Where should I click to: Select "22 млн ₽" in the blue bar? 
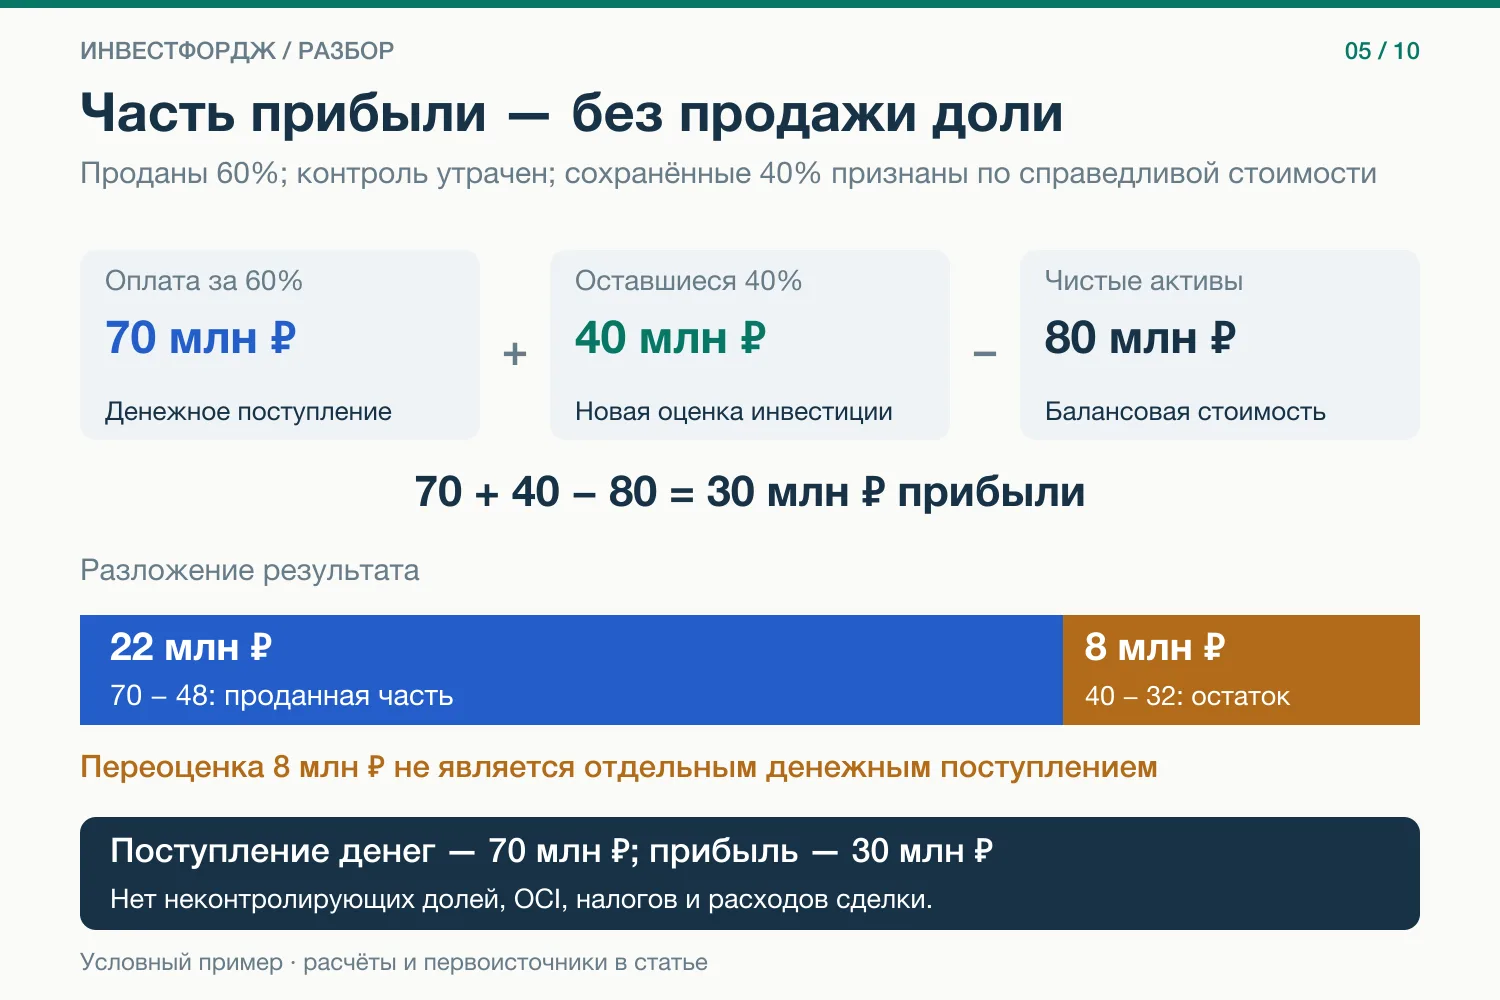[x=191, y=648]
